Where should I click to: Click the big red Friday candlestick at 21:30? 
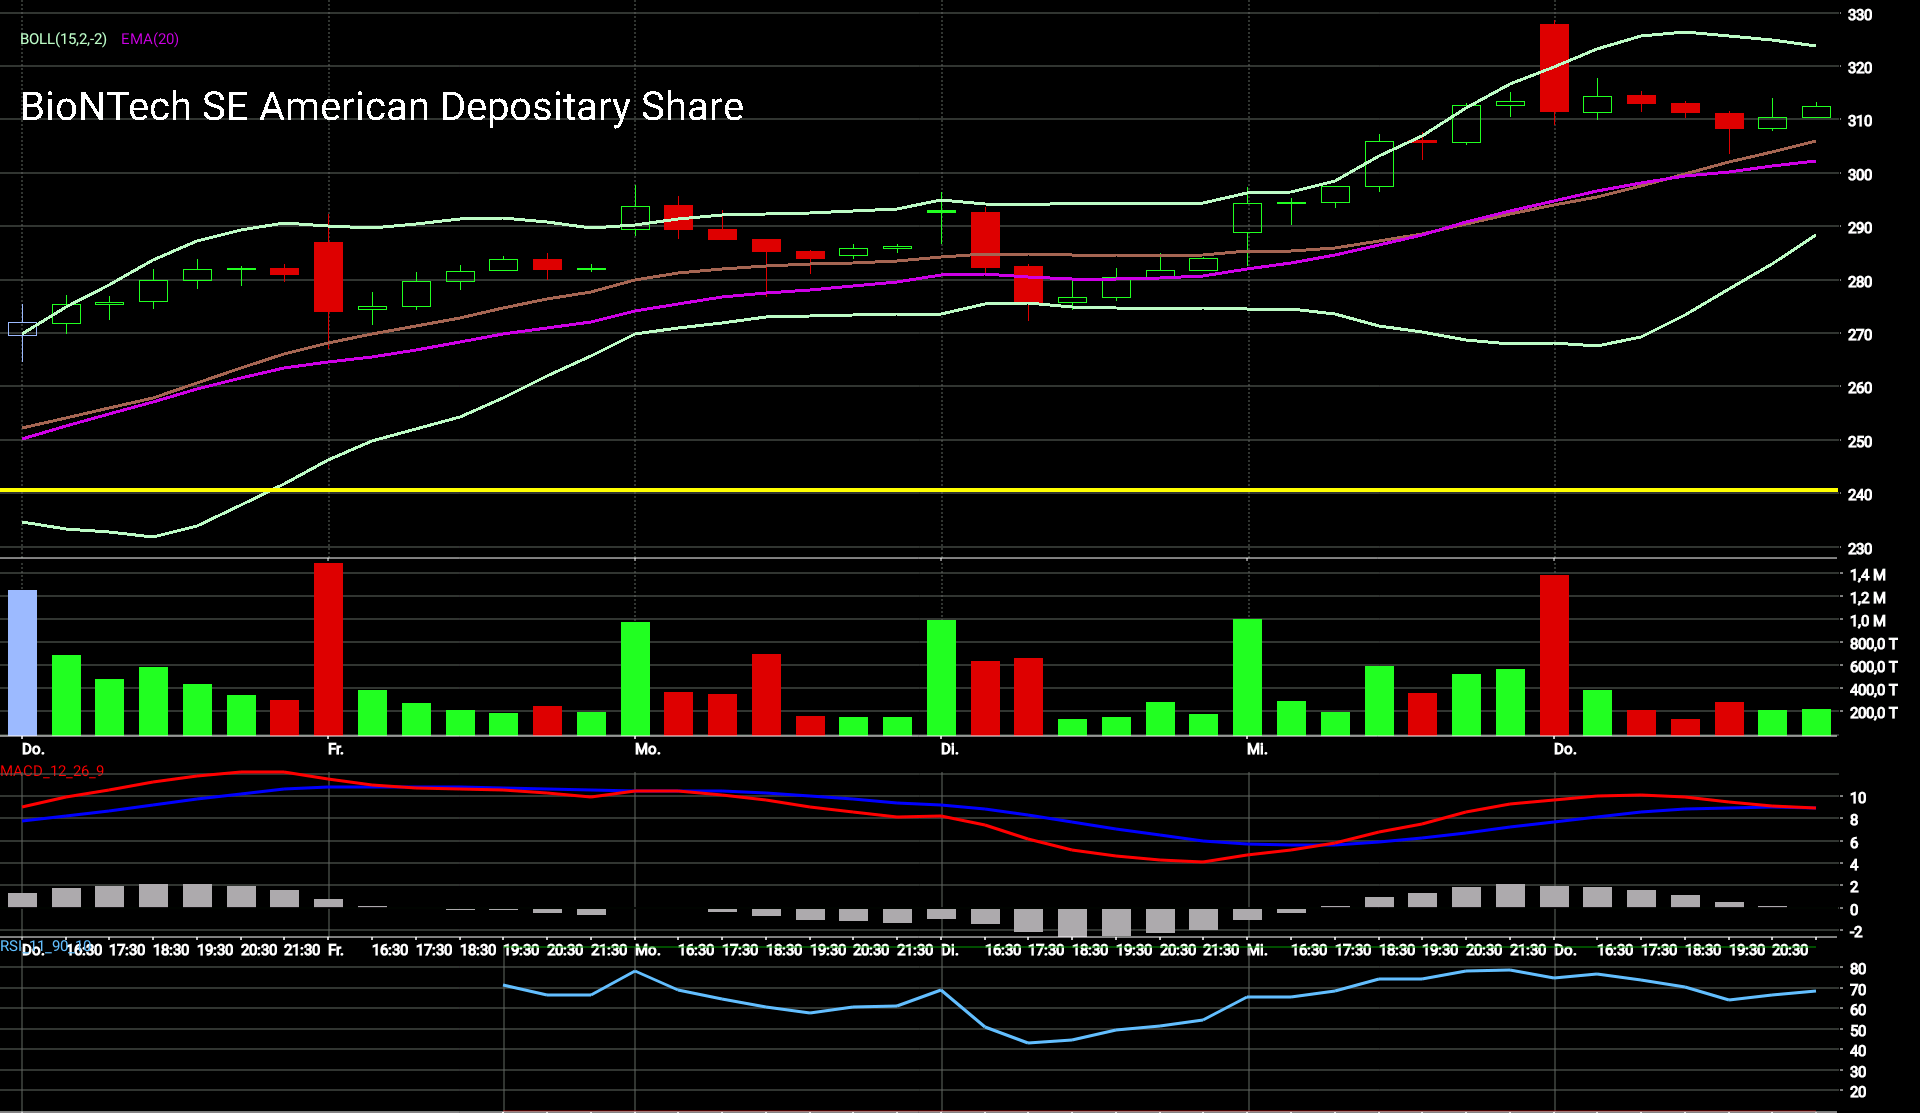(328, 277)
